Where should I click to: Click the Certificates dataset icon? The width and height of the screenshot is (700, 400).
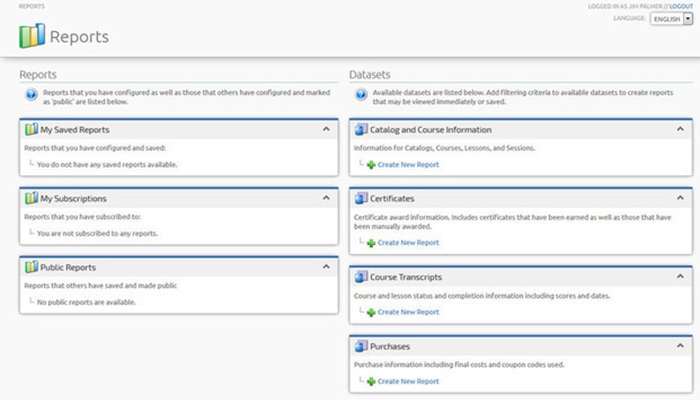point(361,198)
